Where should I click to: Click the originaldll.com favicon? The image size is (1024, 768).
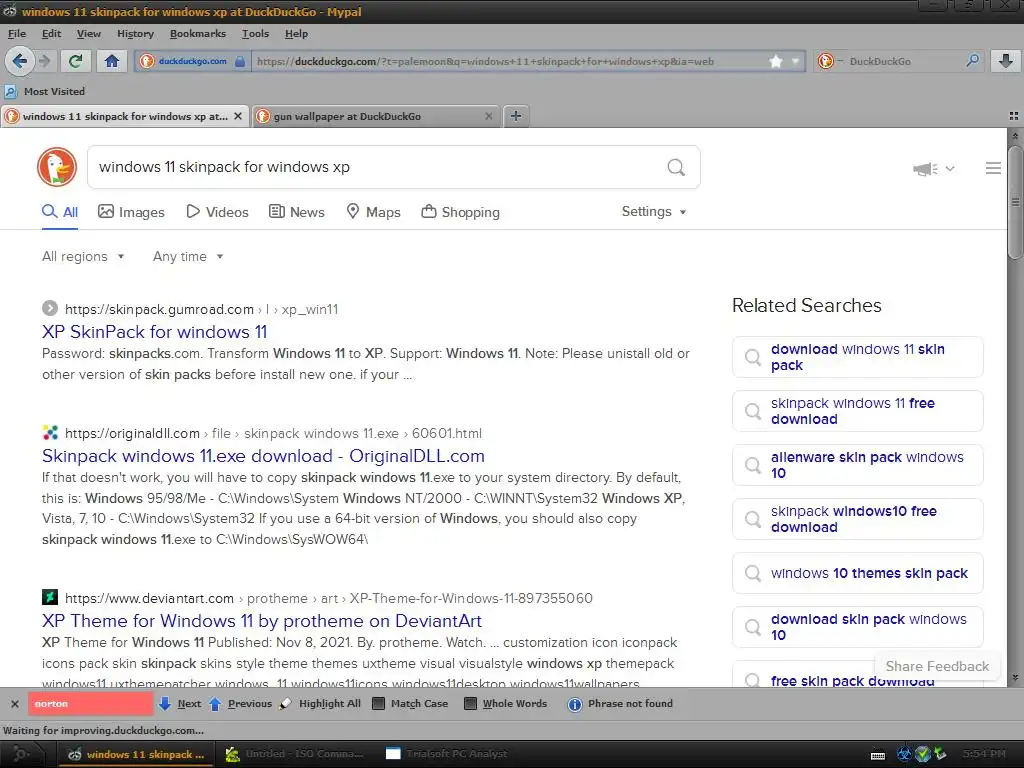50,432
